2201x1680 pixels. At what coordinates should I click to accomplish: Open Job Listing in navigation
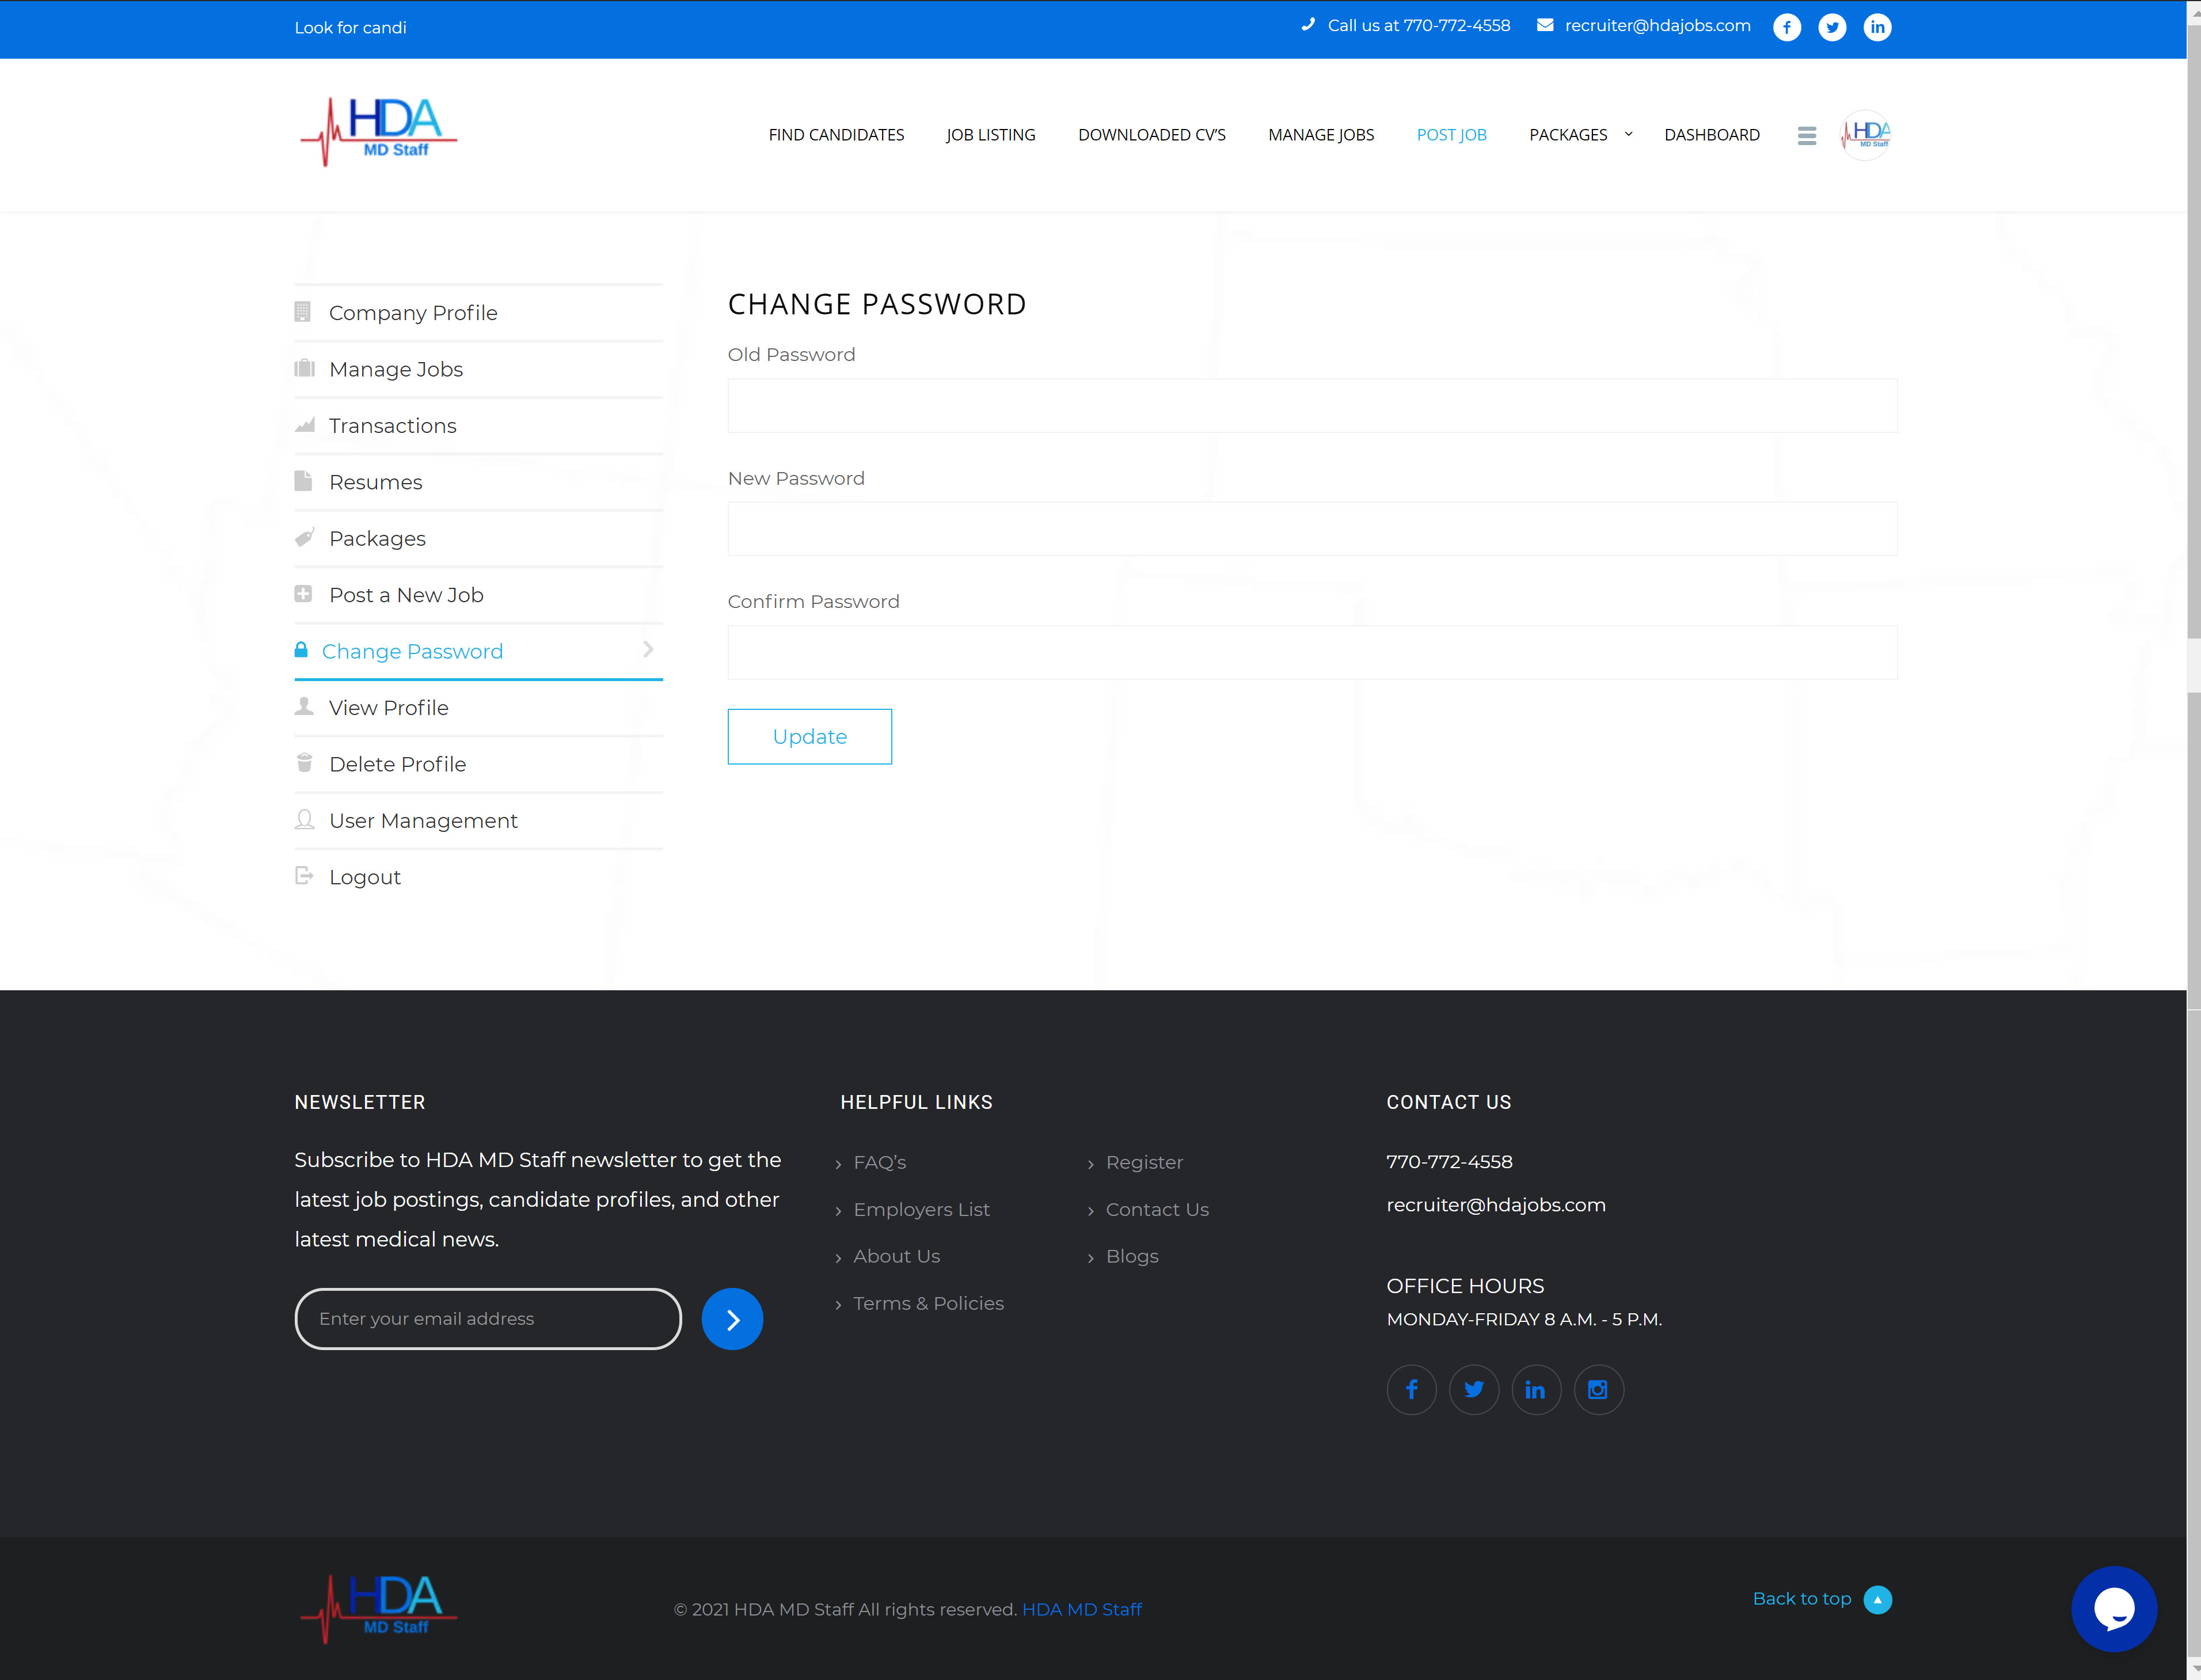tap(990, 135)
